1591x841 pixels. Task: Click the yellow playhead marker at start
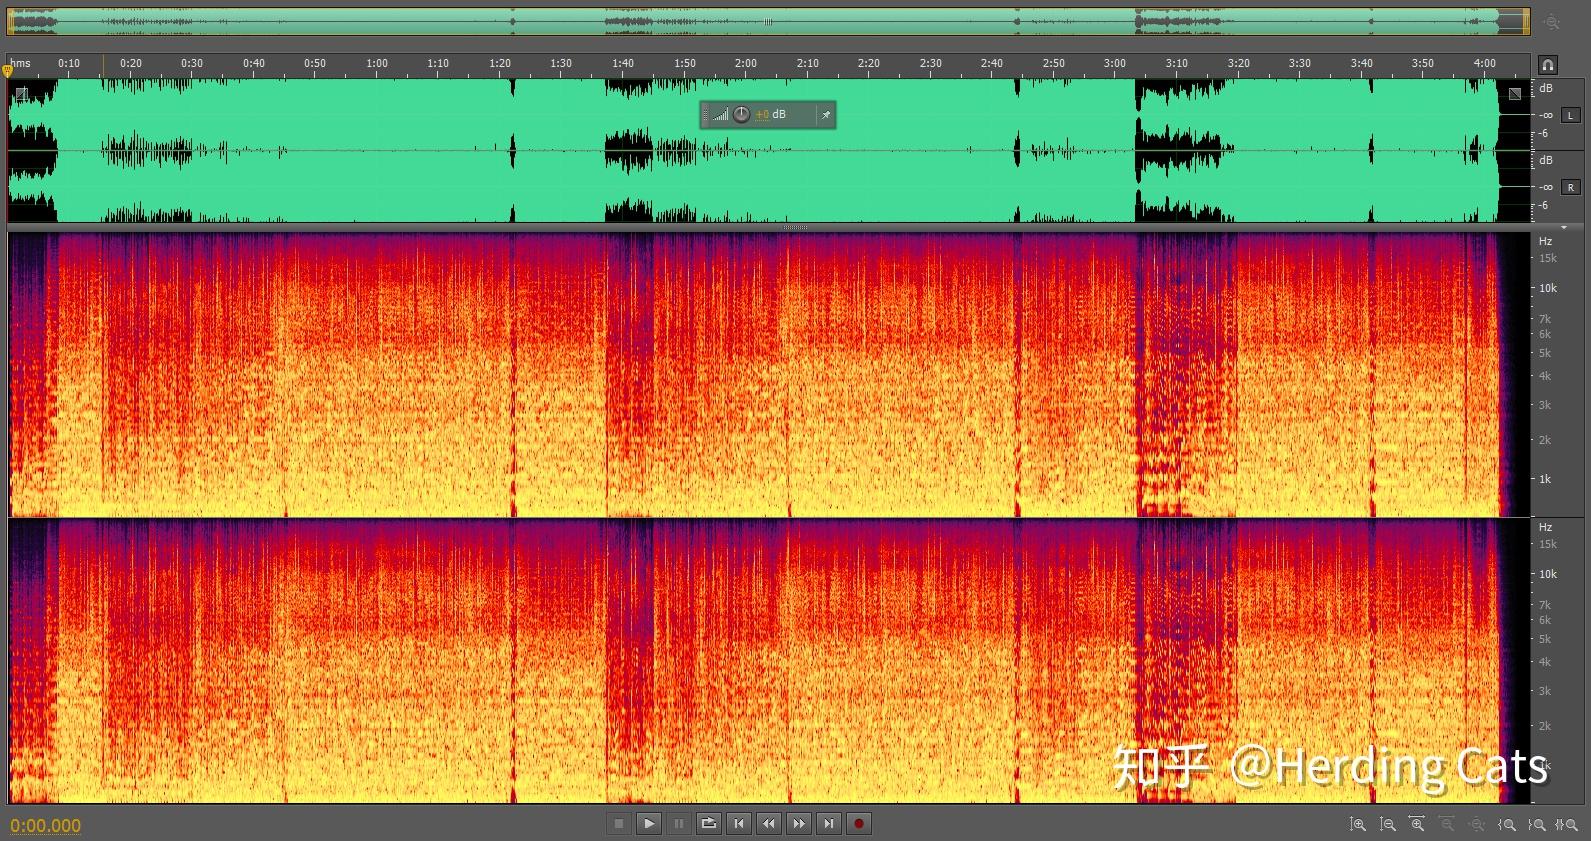pyautogui.click(x=8, y=70)
